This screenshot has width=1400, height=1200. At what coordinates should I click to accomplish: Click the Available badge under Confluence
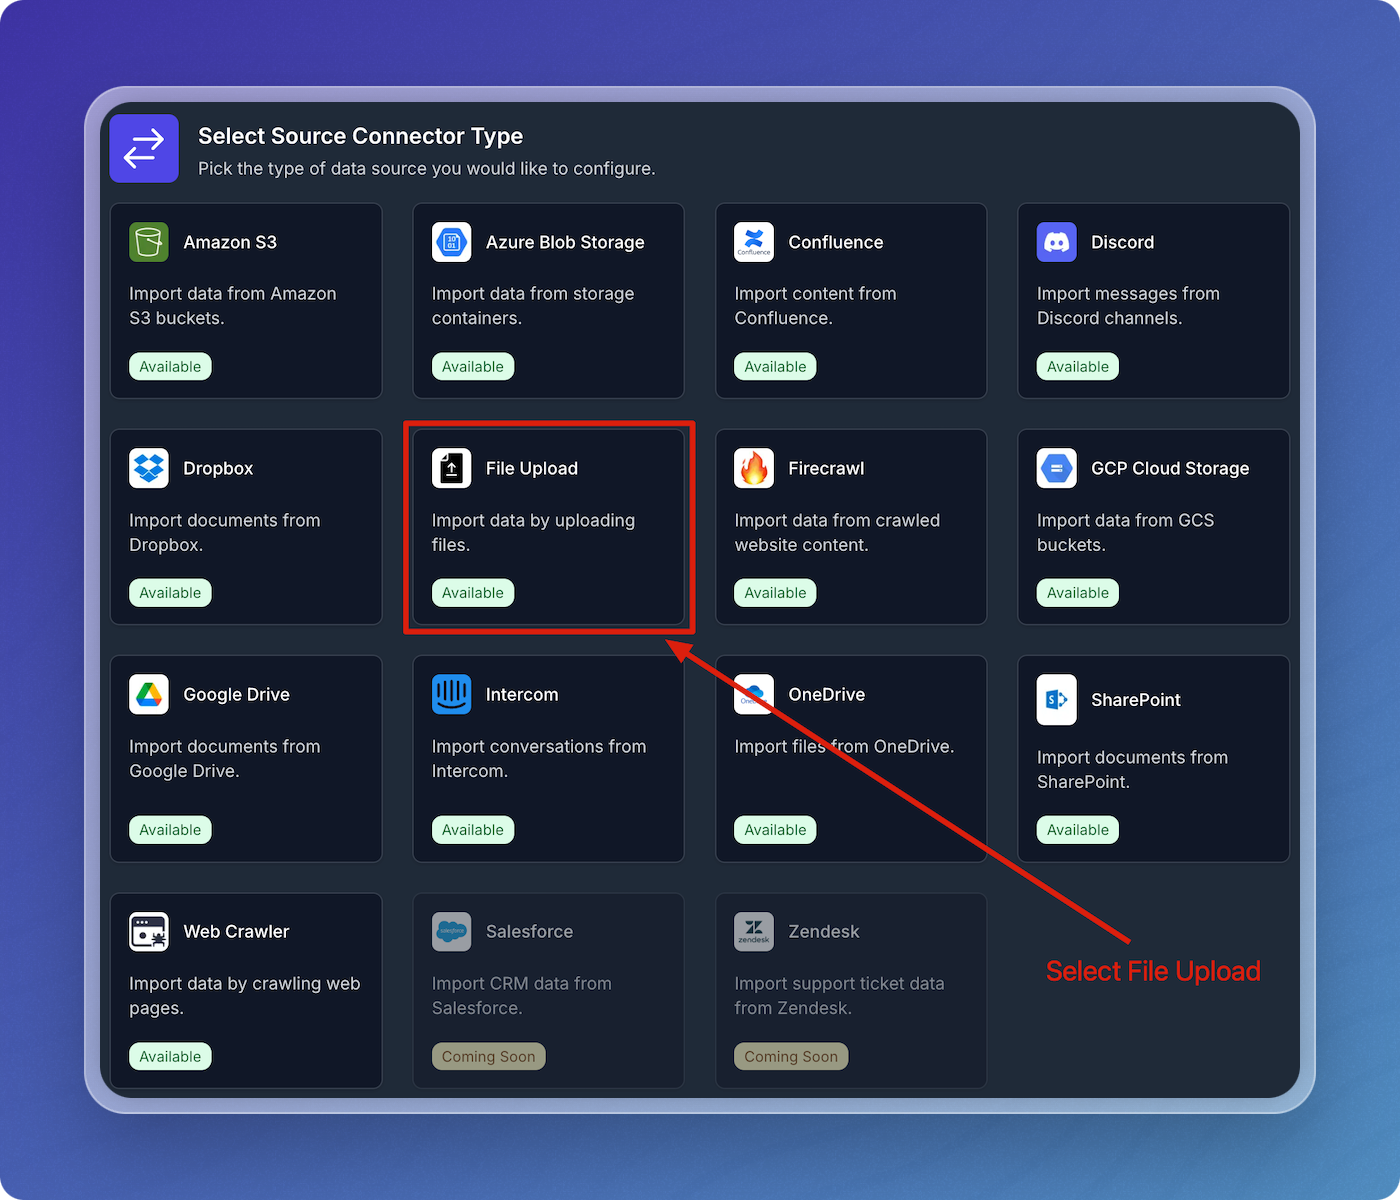[x=775, y=367]
